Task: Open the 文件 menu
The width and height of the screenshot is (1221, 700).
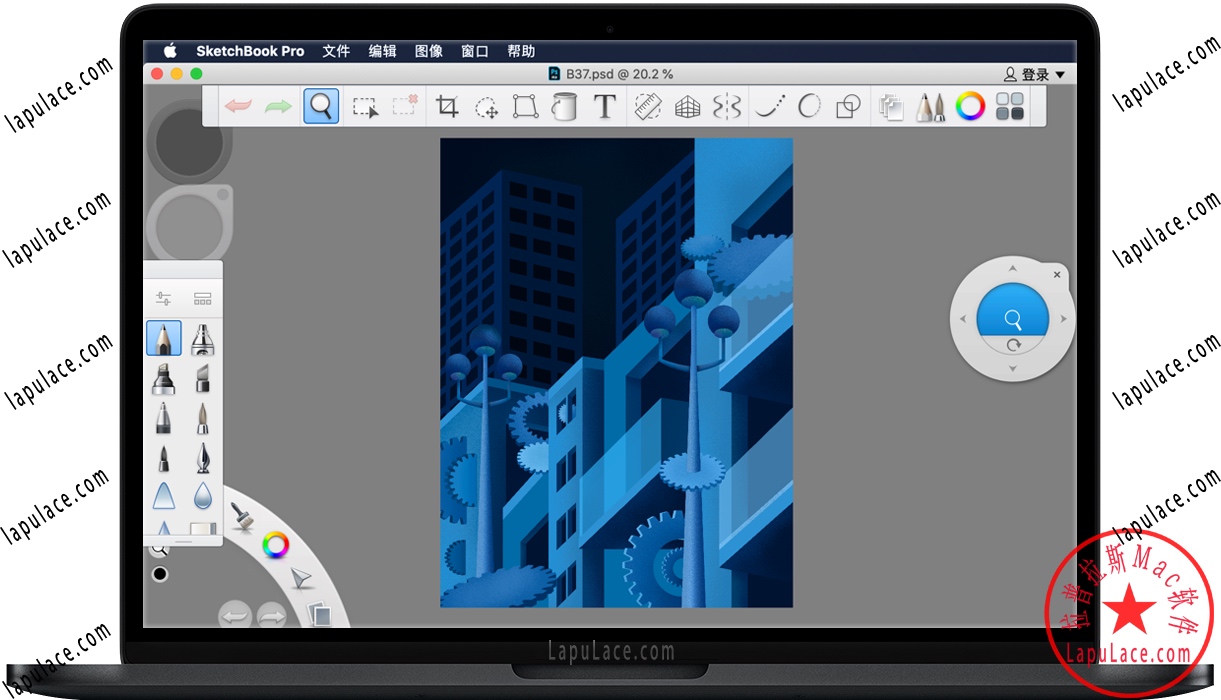Action: (x=336, y=51)
